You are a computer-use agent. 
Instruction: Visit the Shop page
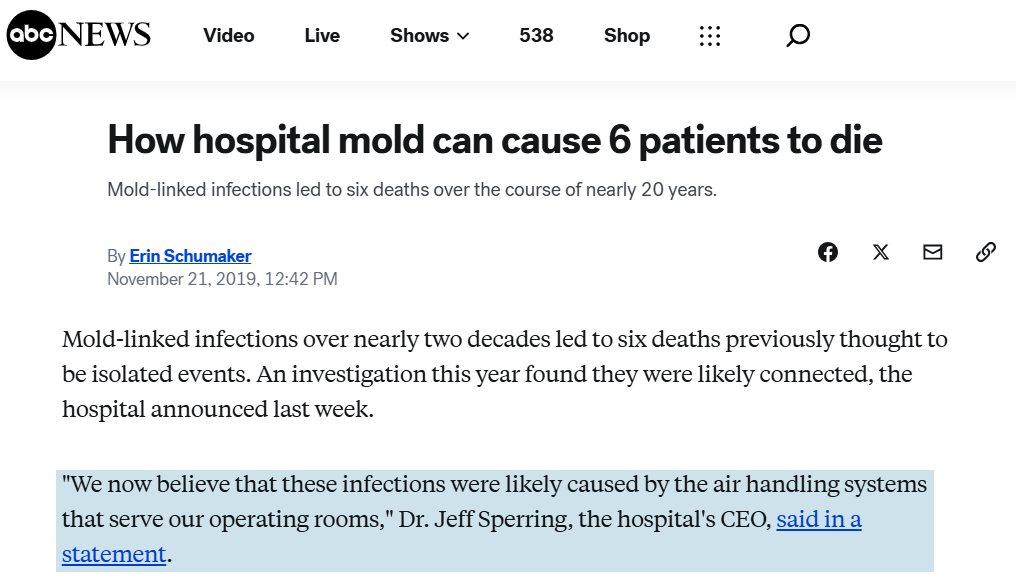627,36
